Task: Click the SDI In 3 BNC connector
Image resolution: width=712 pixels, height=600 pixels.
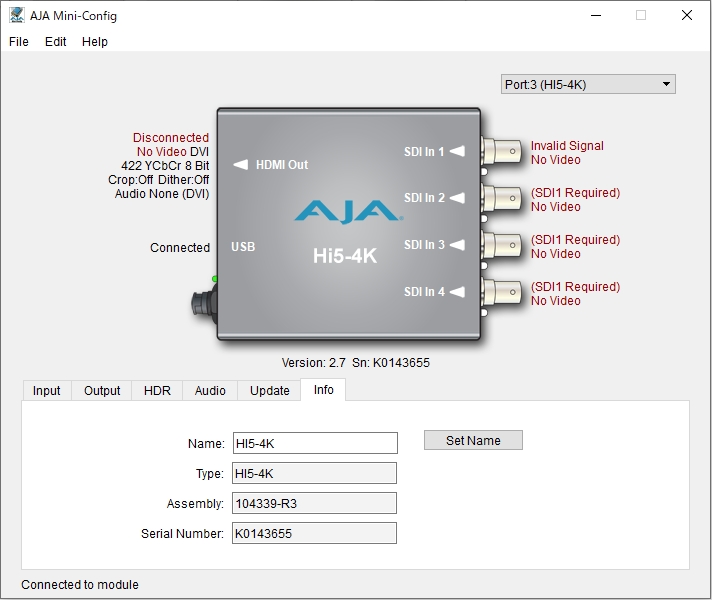Action: (502, 246)
